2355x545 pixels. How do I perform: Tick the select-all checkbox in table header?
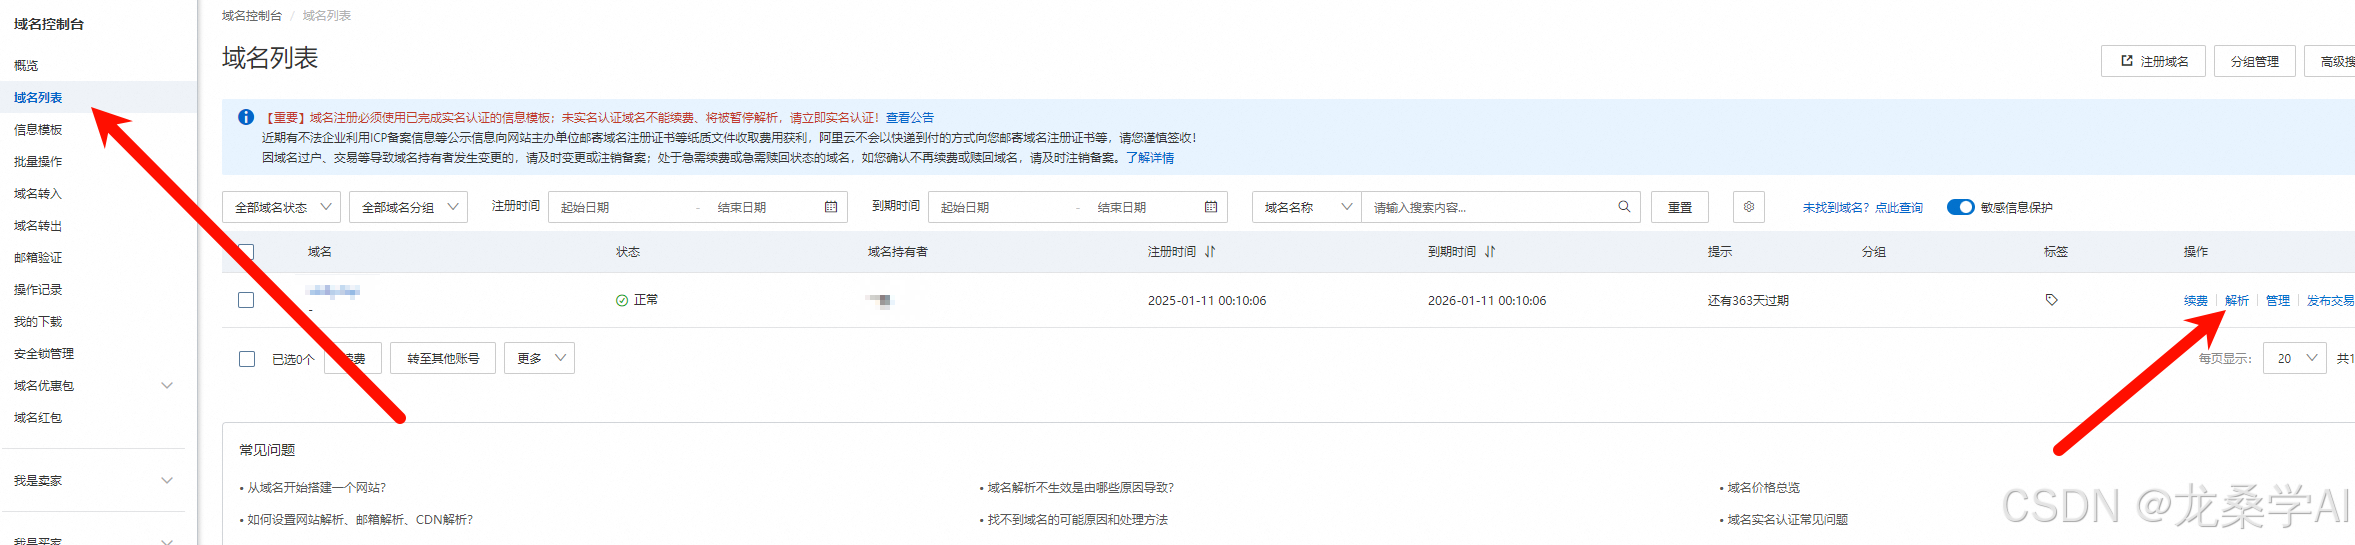pyautogui.click(x=246, y=252)
